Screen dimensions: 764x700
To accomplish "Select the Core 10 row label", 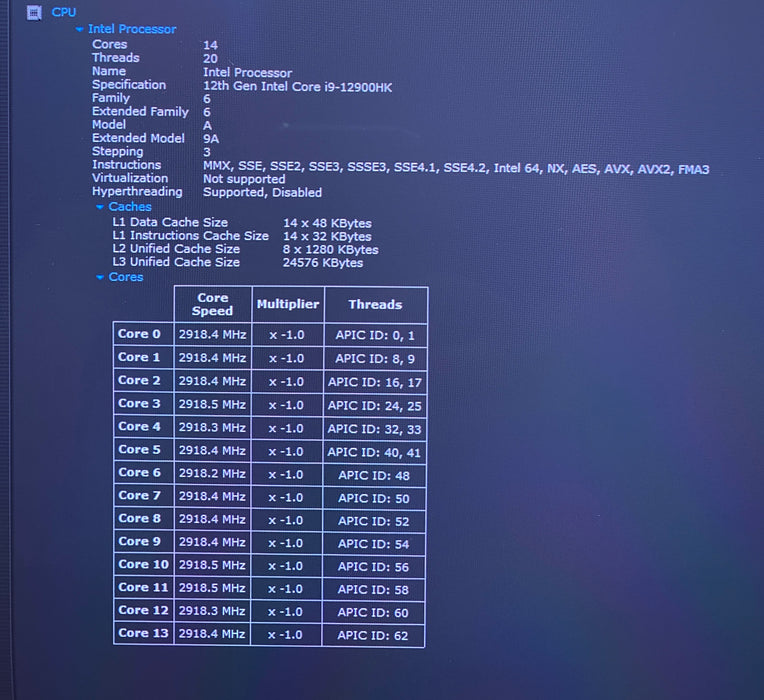I will (x=143, y=564).
